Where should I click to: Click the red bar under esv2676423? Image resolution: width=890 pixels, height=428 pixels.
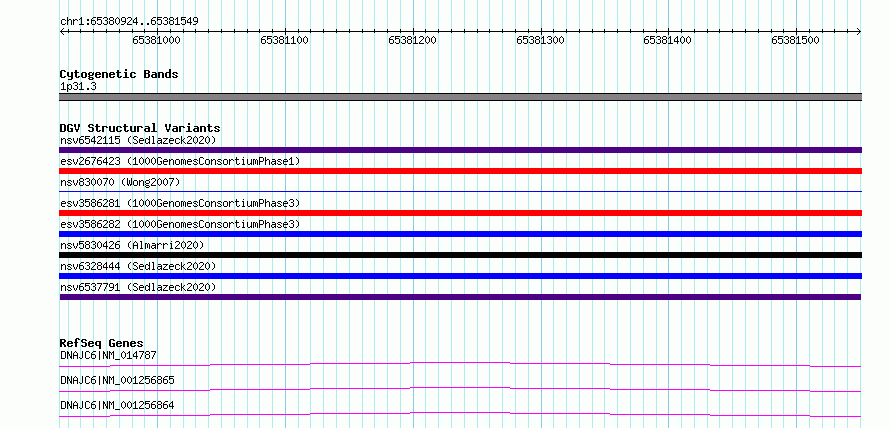click(460, 171)
